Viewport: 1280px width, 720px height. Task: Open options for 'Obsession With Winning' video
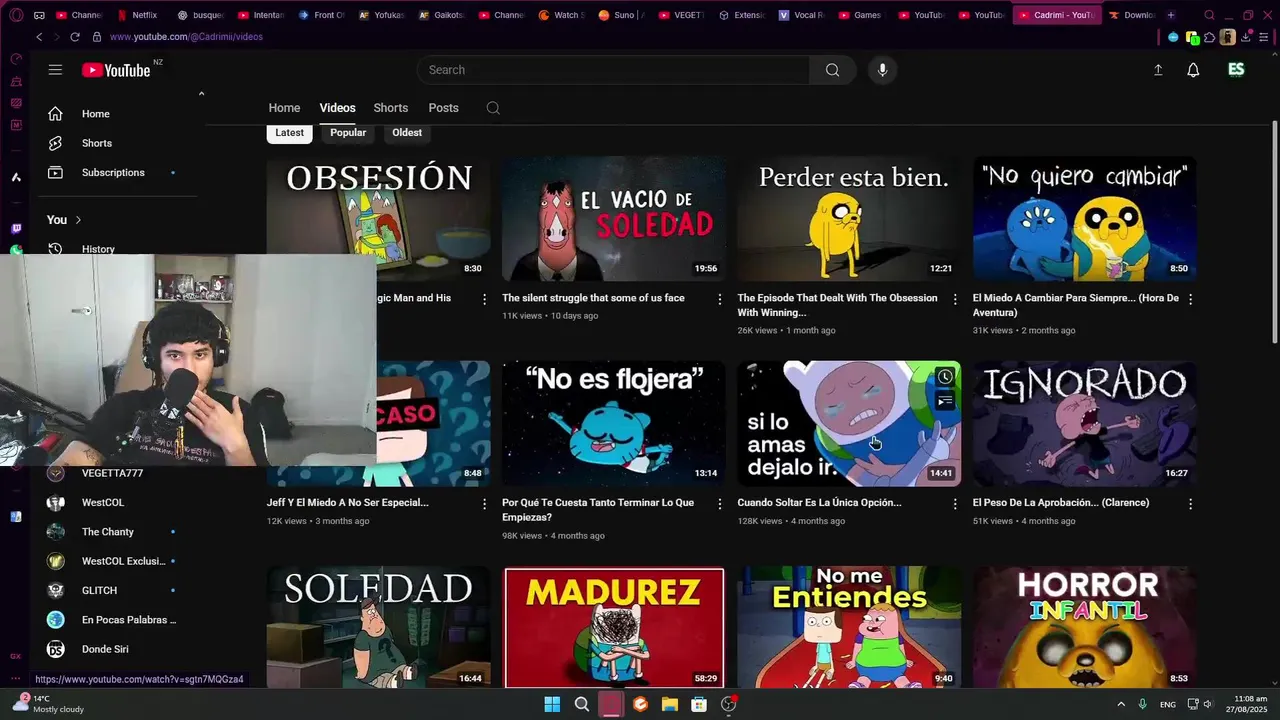coord(955,299)
